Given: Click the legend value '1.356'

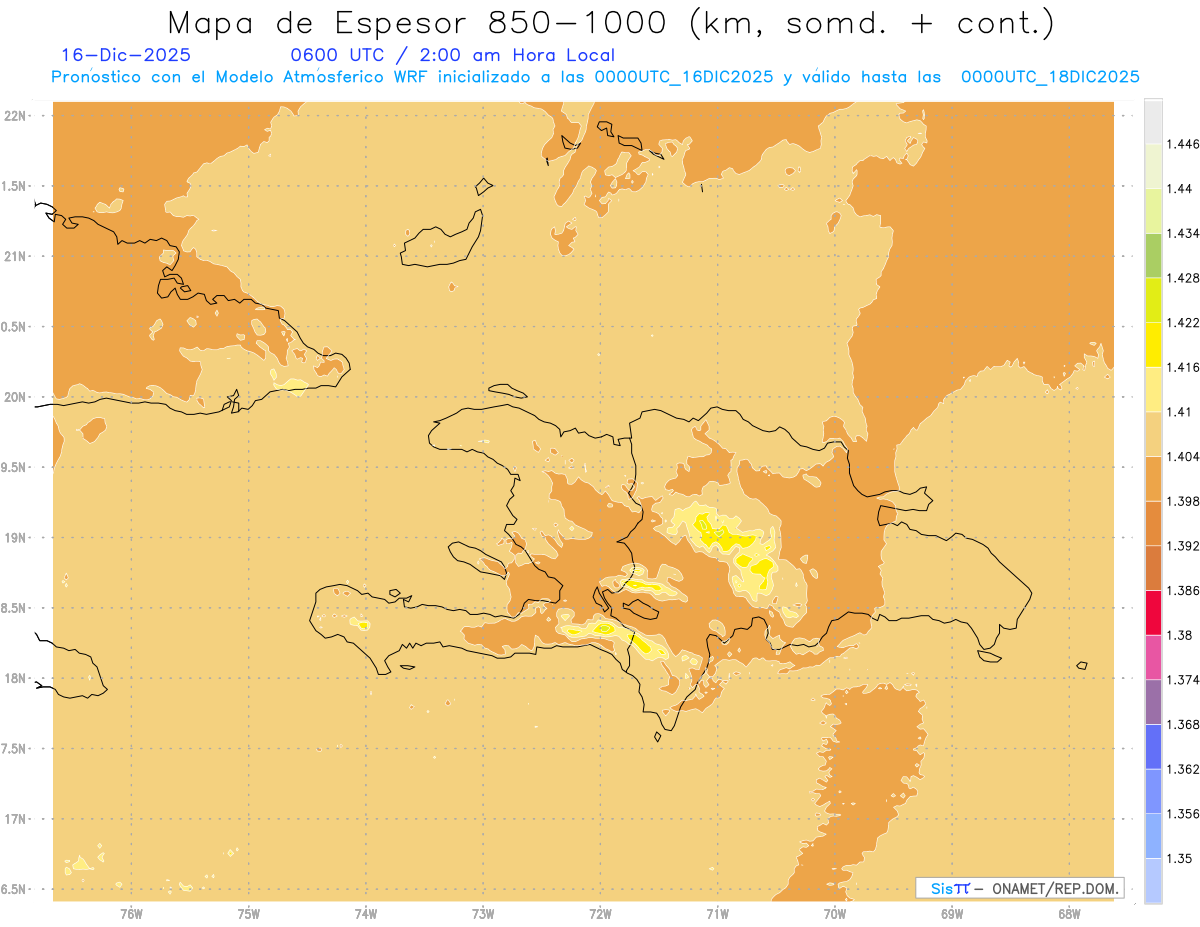Looking at the screenshot, I should coord(1185,814).
